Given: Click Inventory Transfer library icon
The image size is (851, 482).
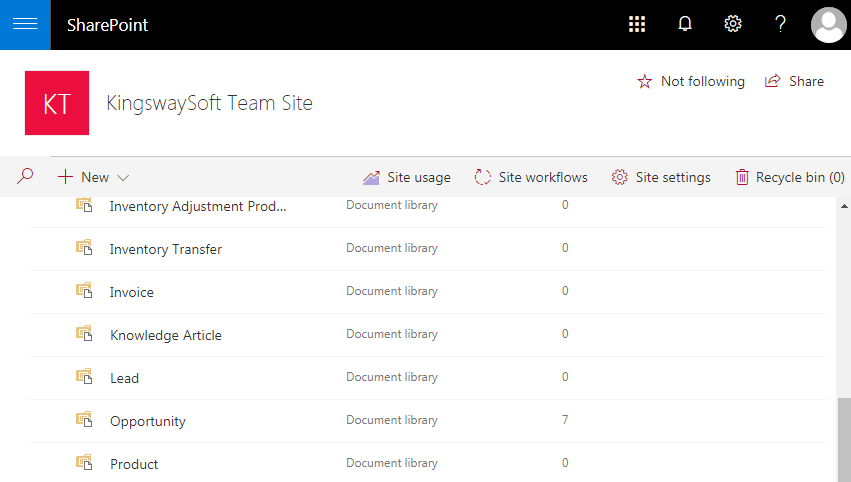Looking at the screenshot, I should click(x=84, y=248).
